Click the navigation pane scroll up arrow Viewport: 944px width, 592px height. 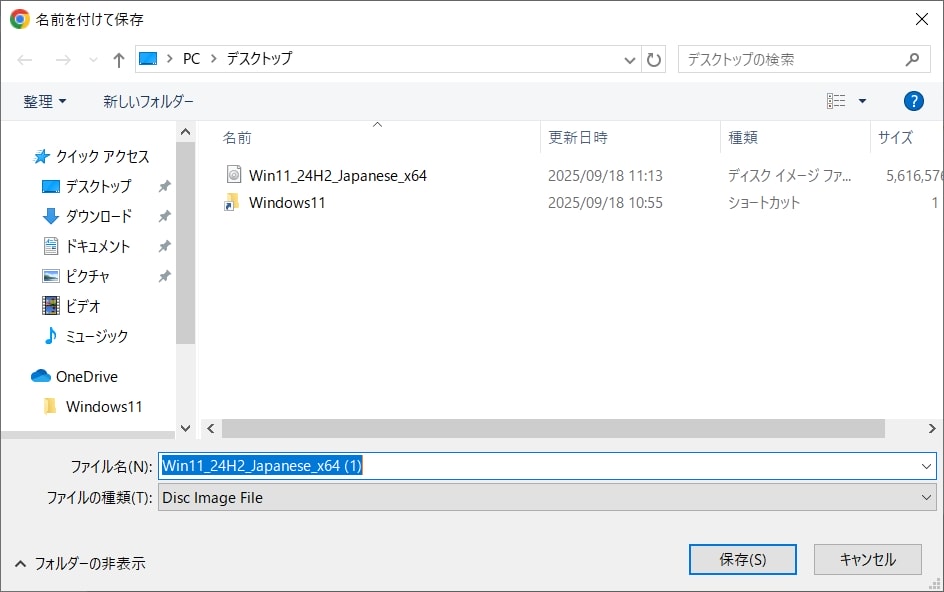[x=185, y=132]
